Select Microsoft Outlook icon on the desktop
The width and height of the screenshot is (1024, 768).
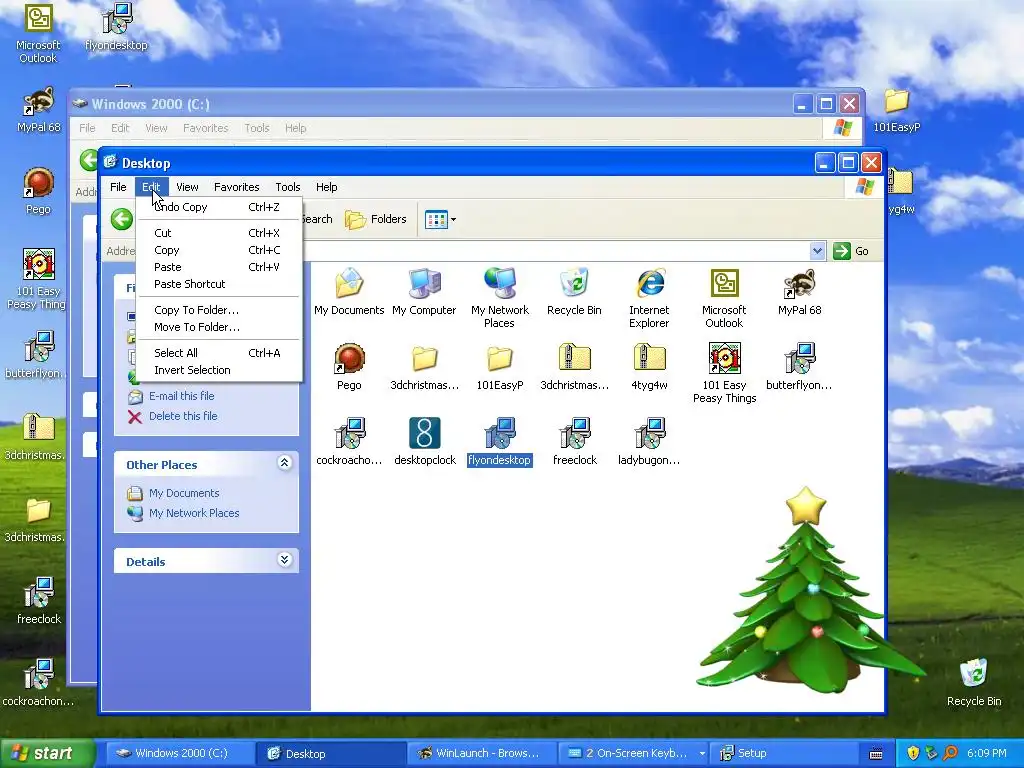[x=38, y=33]
